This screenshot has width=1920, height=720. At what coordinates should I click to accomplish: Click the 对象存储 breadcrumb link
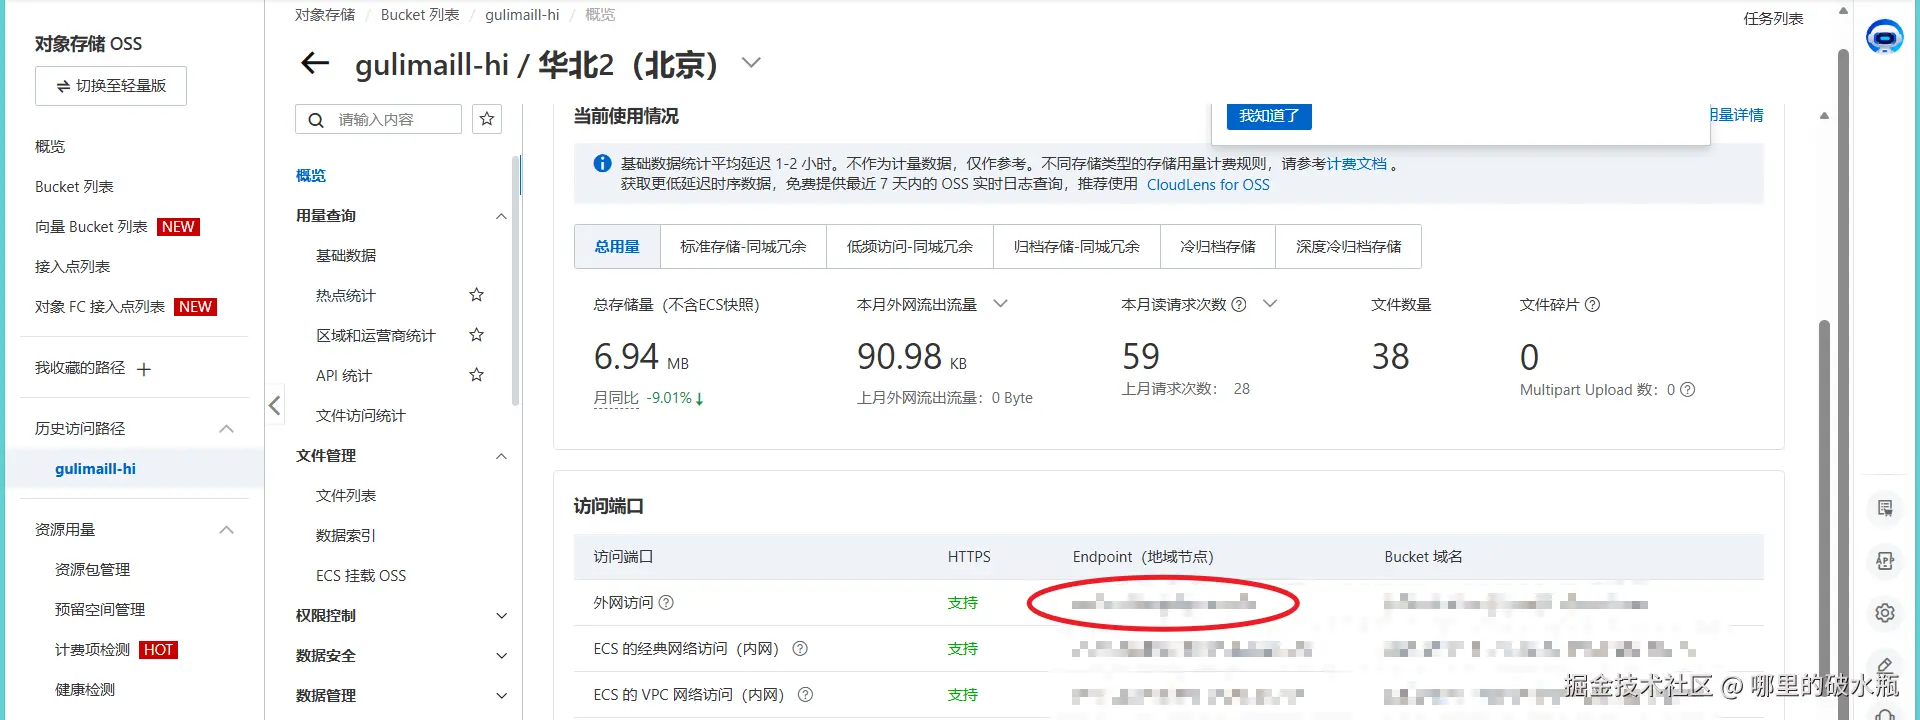[325, 15]
